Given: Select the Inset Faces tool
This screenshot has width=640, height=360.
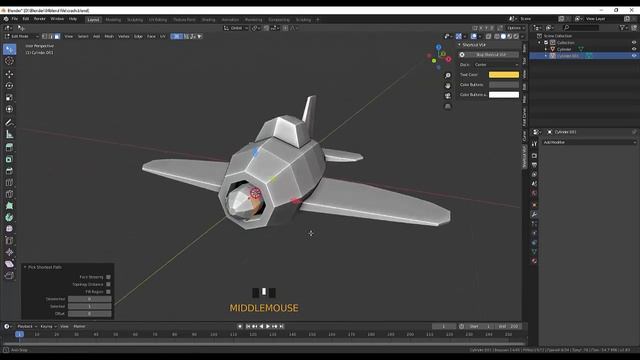Looking at the screenshot, I should pos(9,159).
